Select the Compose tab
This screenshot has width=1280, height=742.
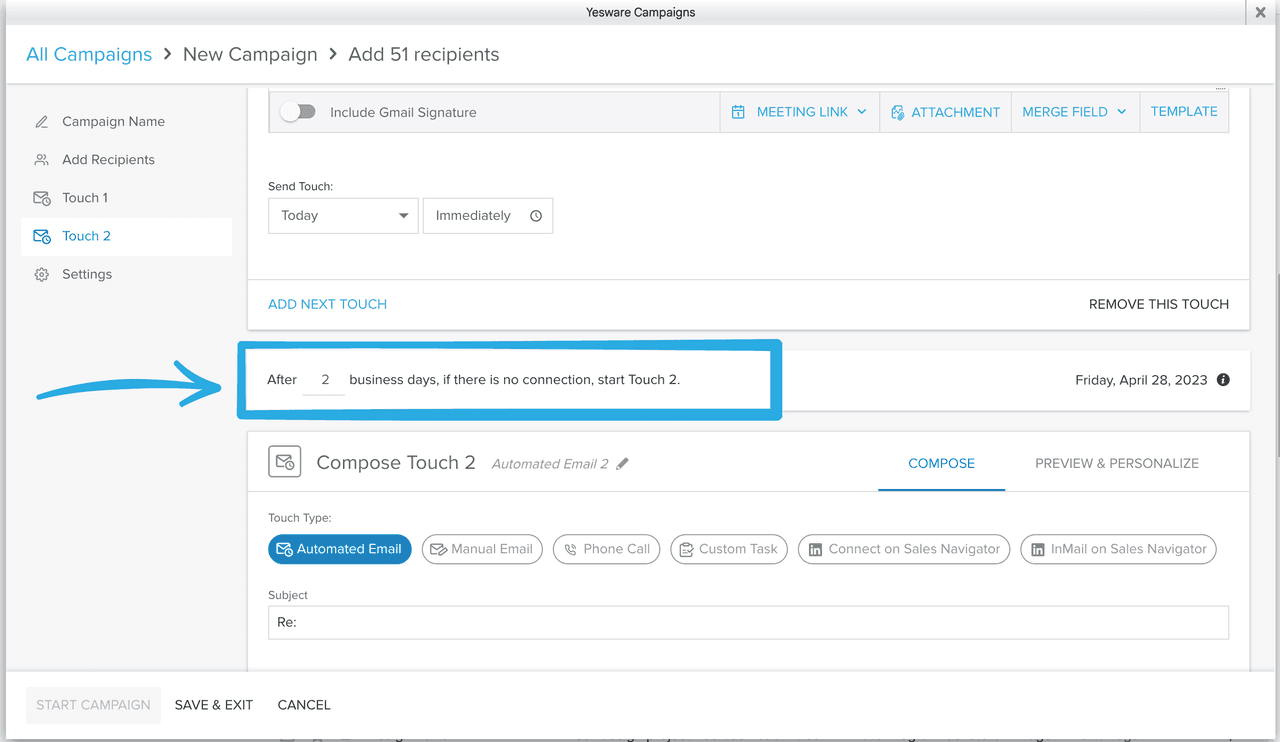pyautogui.click(x=941, y=463)
